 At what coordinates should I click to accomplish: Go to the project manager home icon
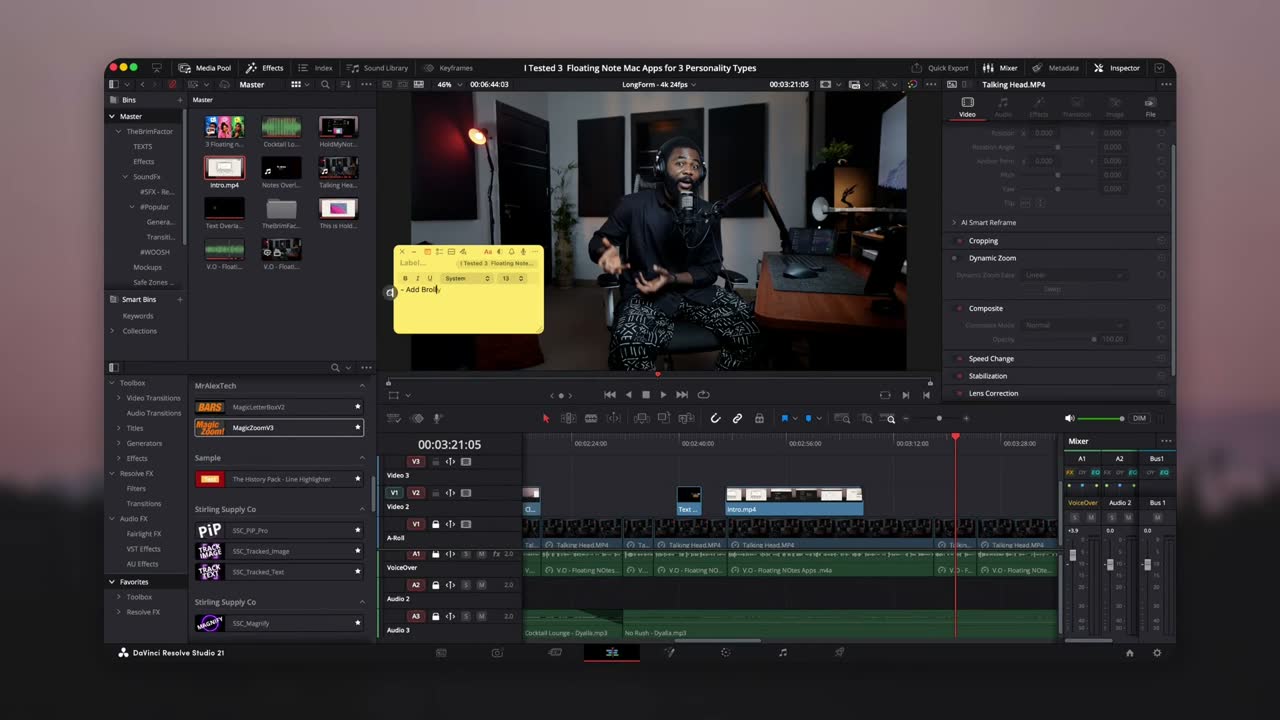(1130, 653)
